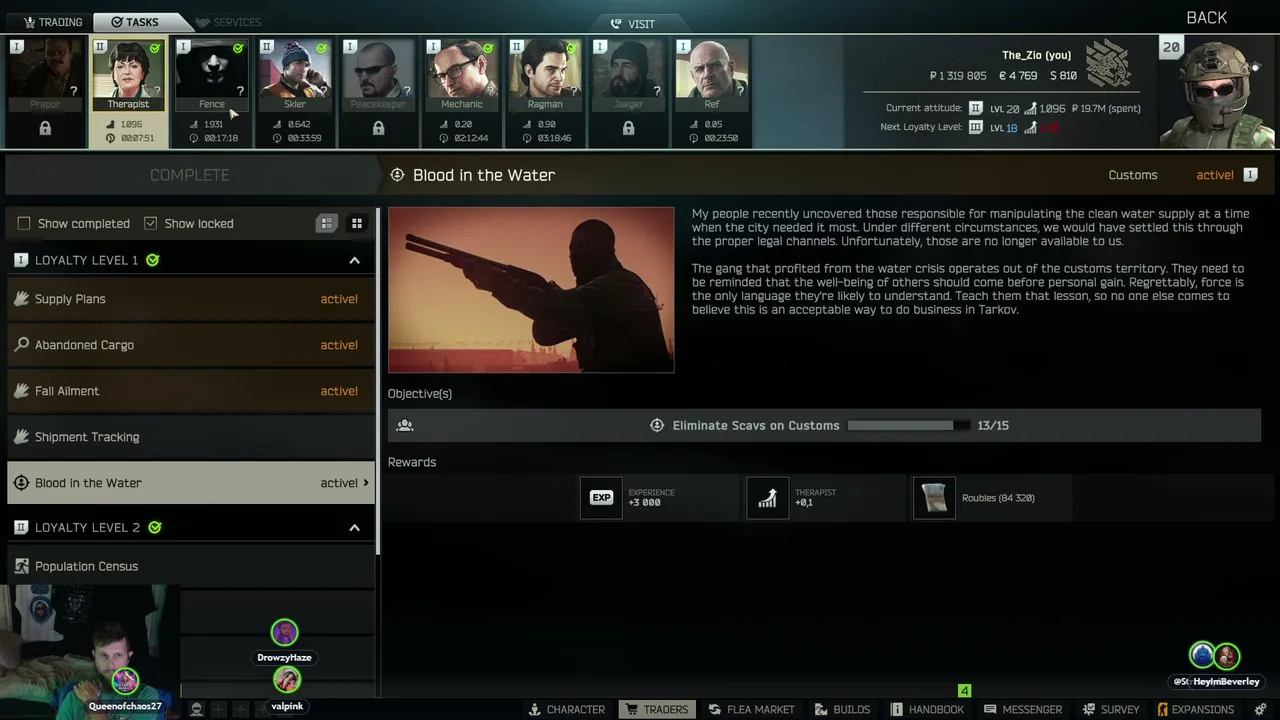Collapse the Loyalty Level 1 section
Viewport: 1280px width, 720px height.
(354, 260)
